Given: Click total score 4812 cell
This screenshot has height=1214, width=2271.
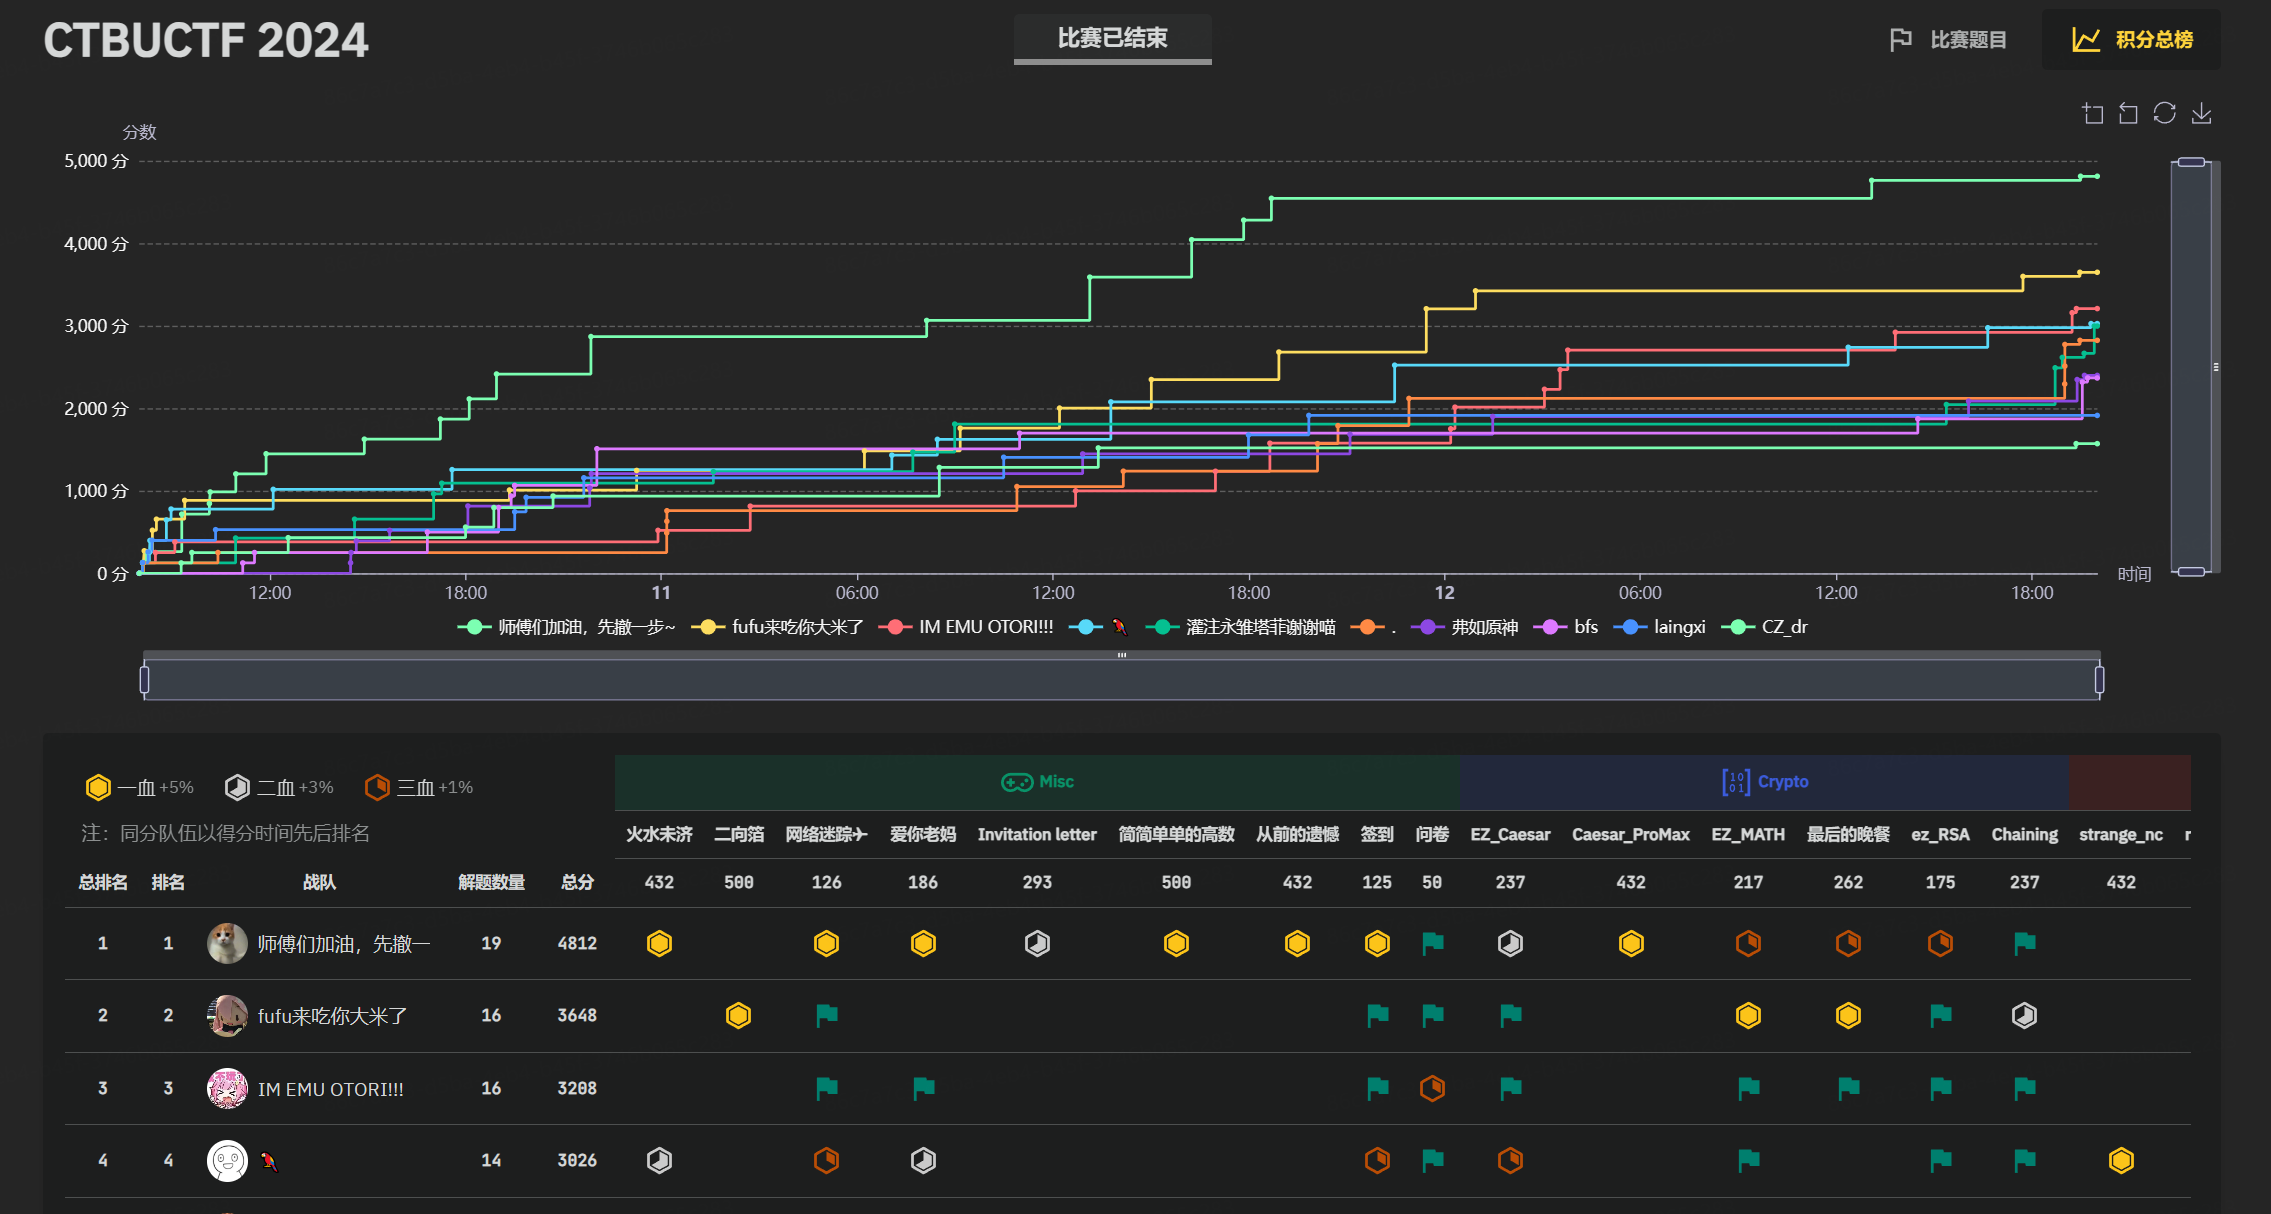Looking at the screenshot, I should point(577,943).
